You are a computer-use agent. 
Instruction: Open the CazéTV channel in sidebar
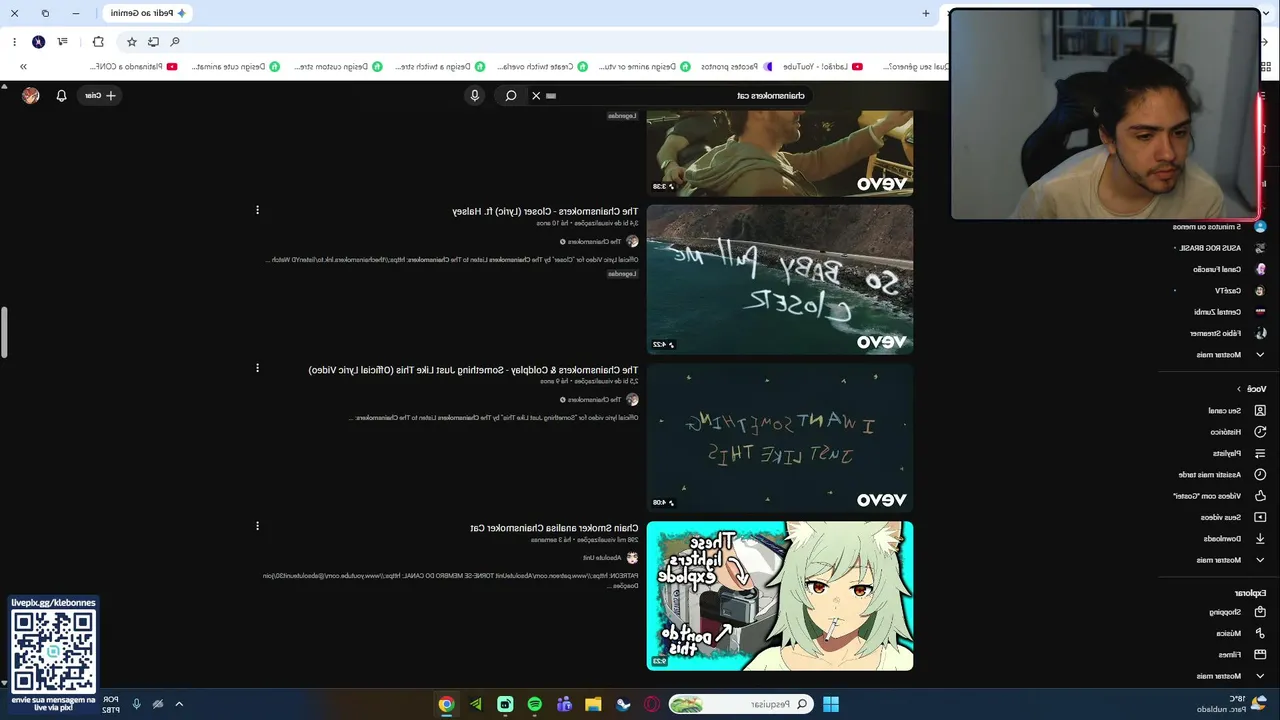point(1219,290)
